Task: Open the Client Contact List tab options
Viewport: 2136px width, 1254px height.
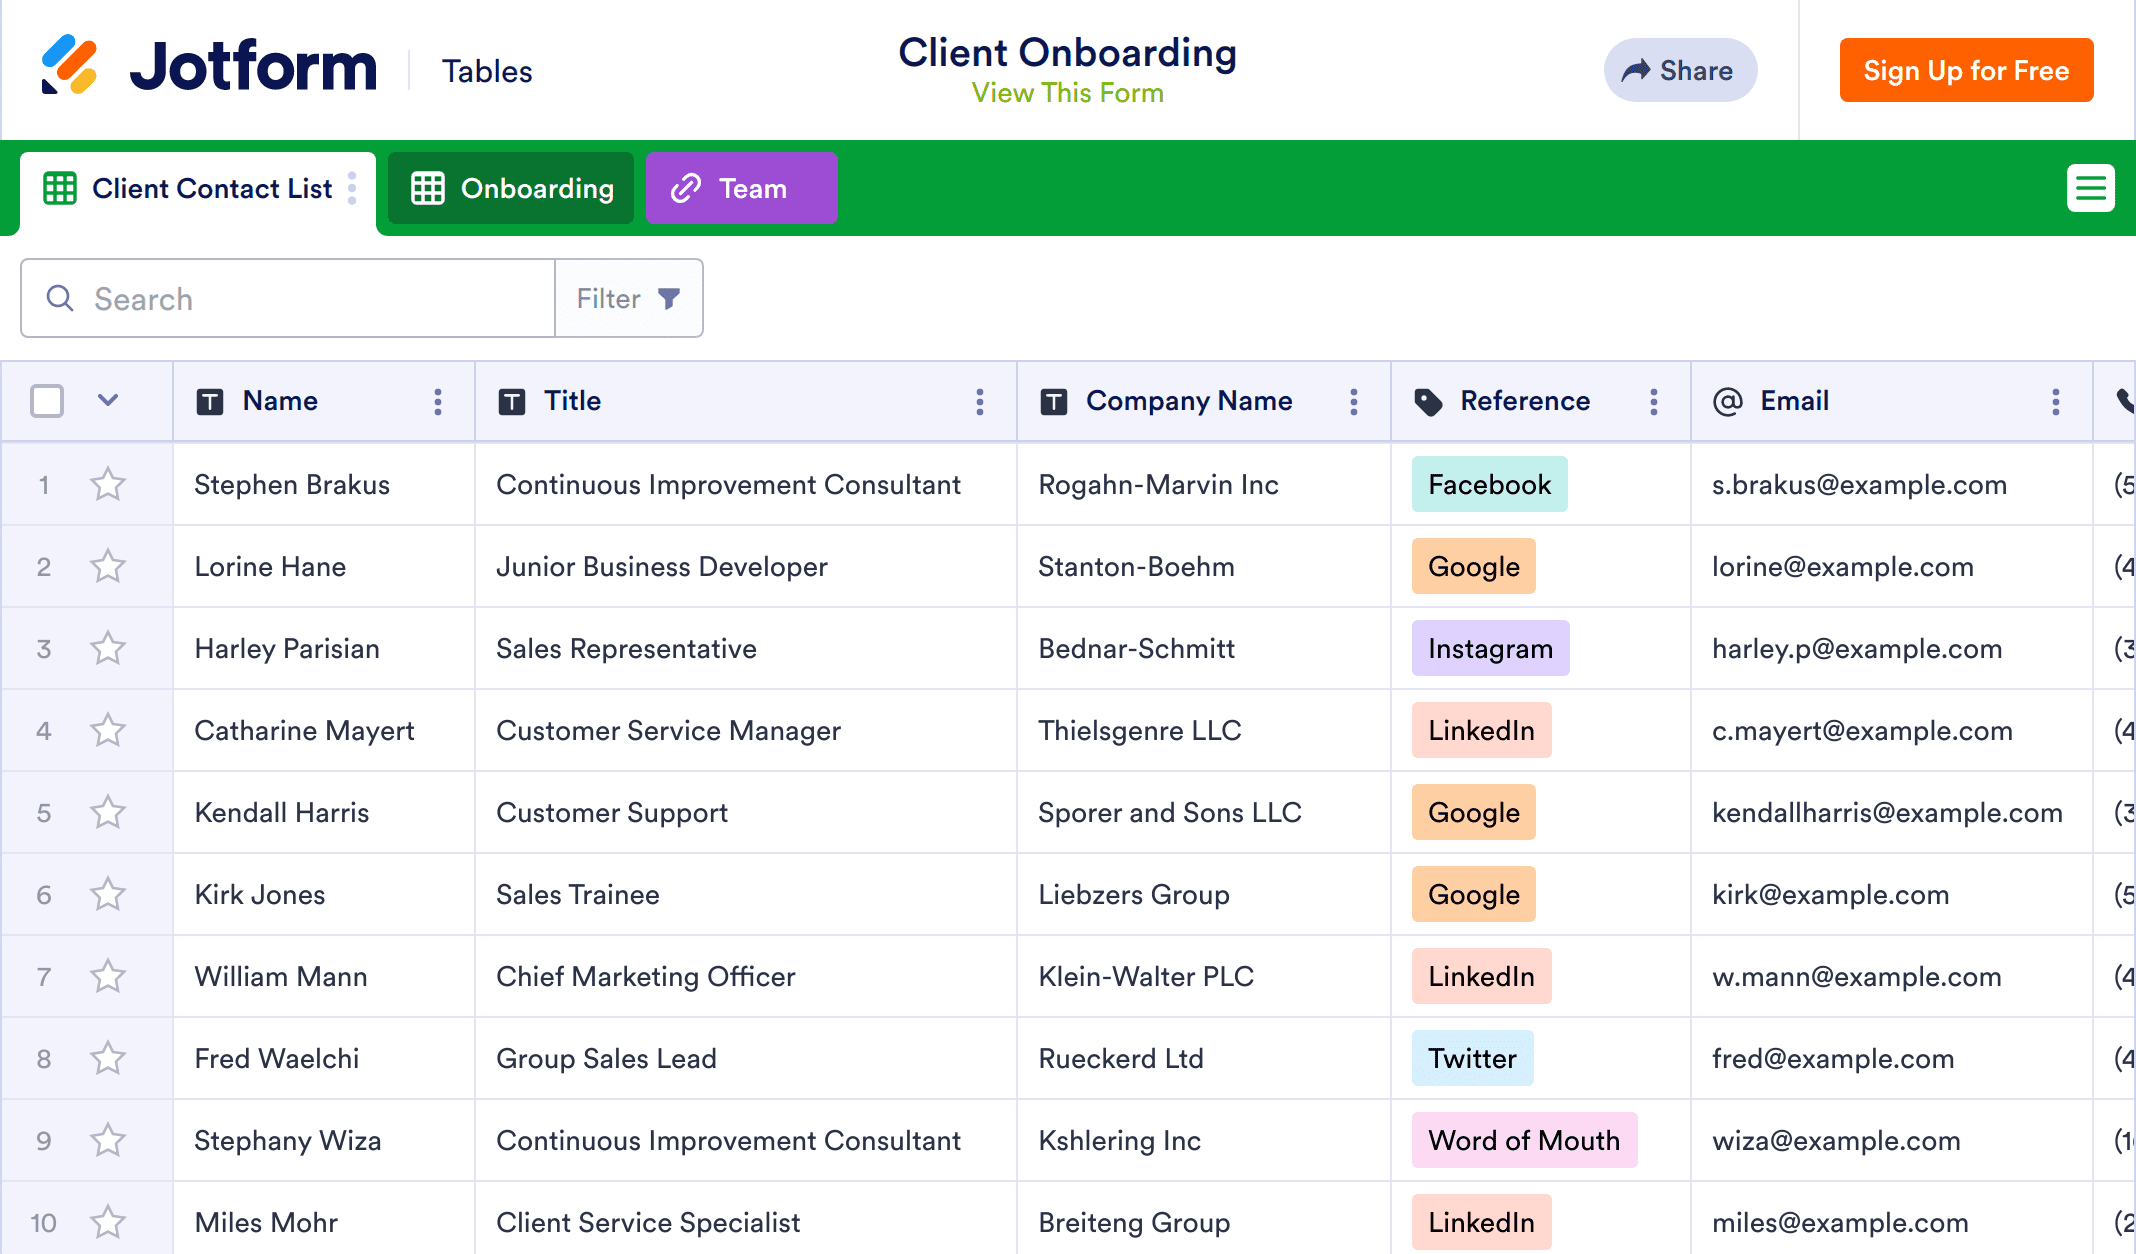Action: pos(352,188)
